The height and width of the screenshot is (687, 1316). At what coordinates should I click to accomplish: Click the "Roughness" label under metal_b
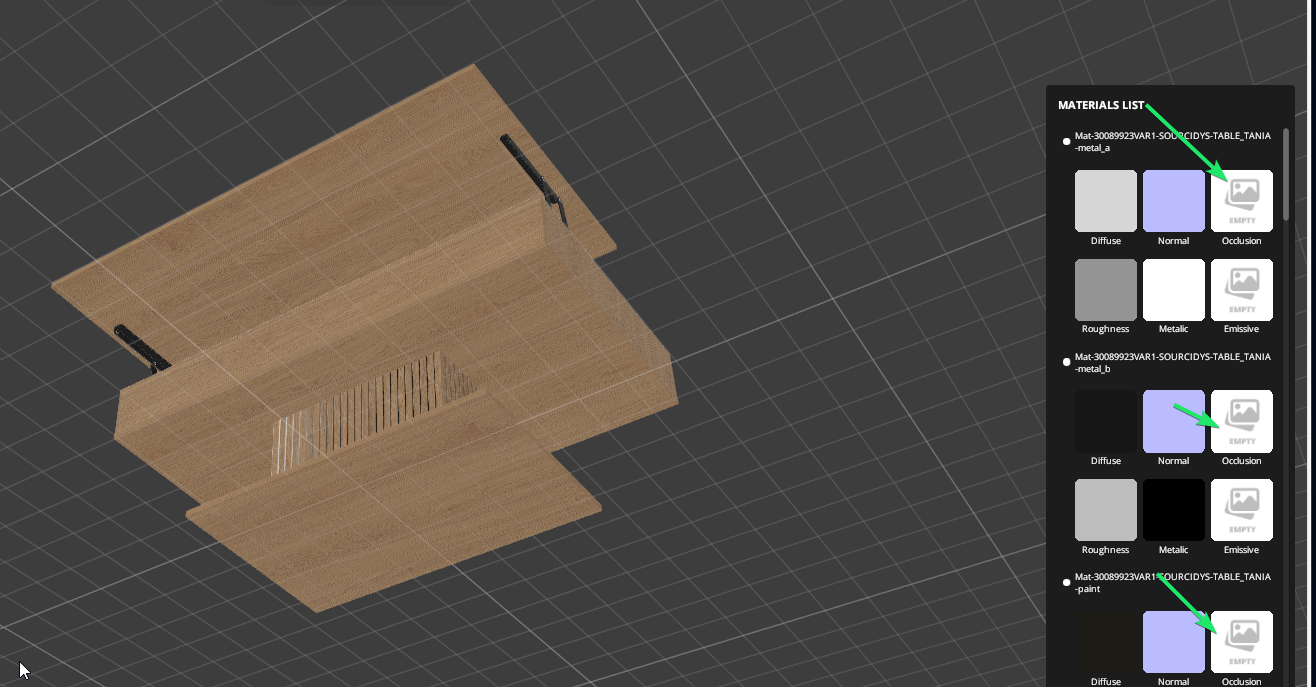point(1106,550)
